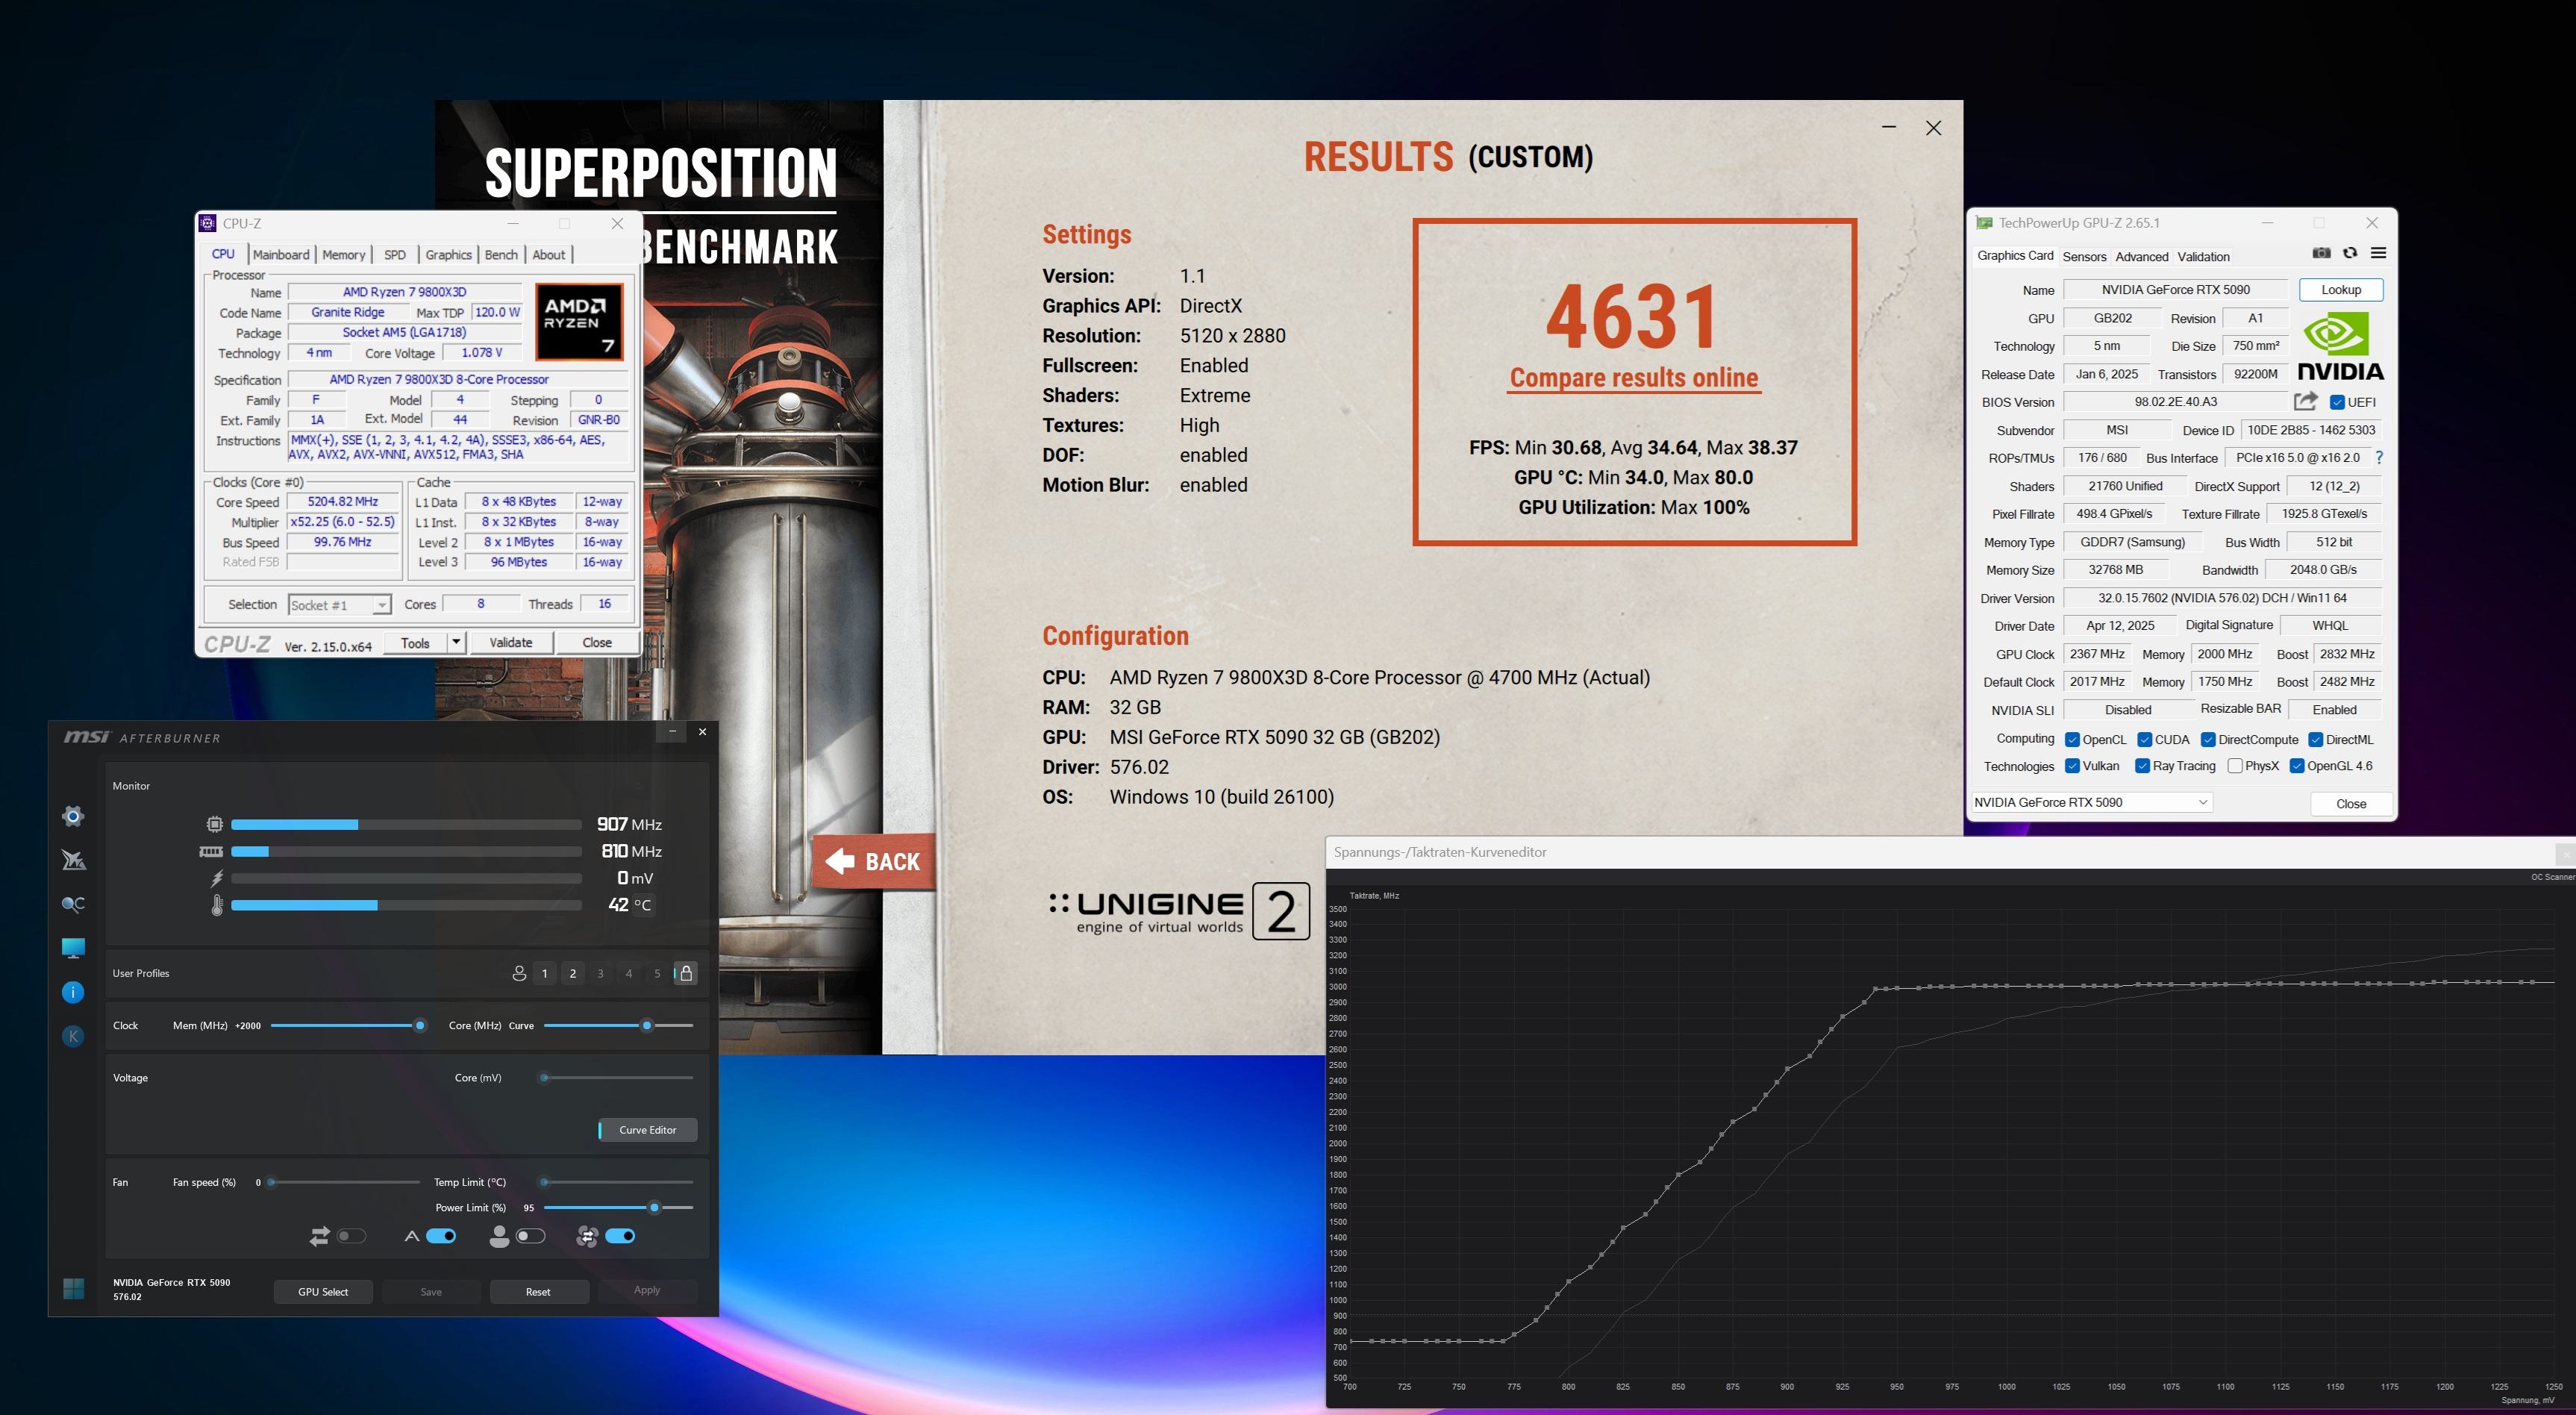The height and width of the screenshot is (1415, 2576).
Task: Open the hardware monitor screen icon
Action: [x=73, y=947]
